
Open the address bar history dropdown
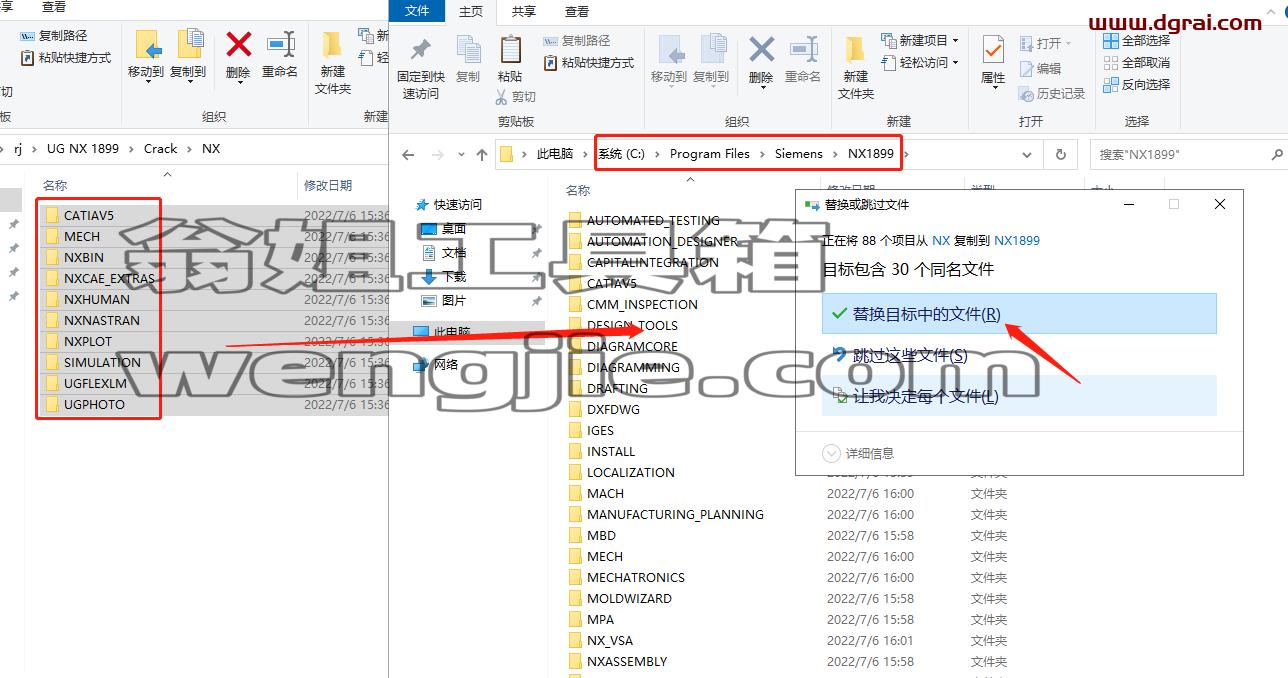coord(1027,154)
